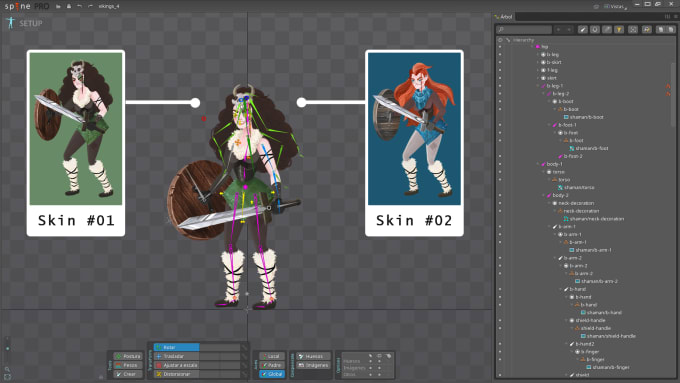Toggle Imágenes compensation
The image size is (680, 383).
tap(313, 365)
